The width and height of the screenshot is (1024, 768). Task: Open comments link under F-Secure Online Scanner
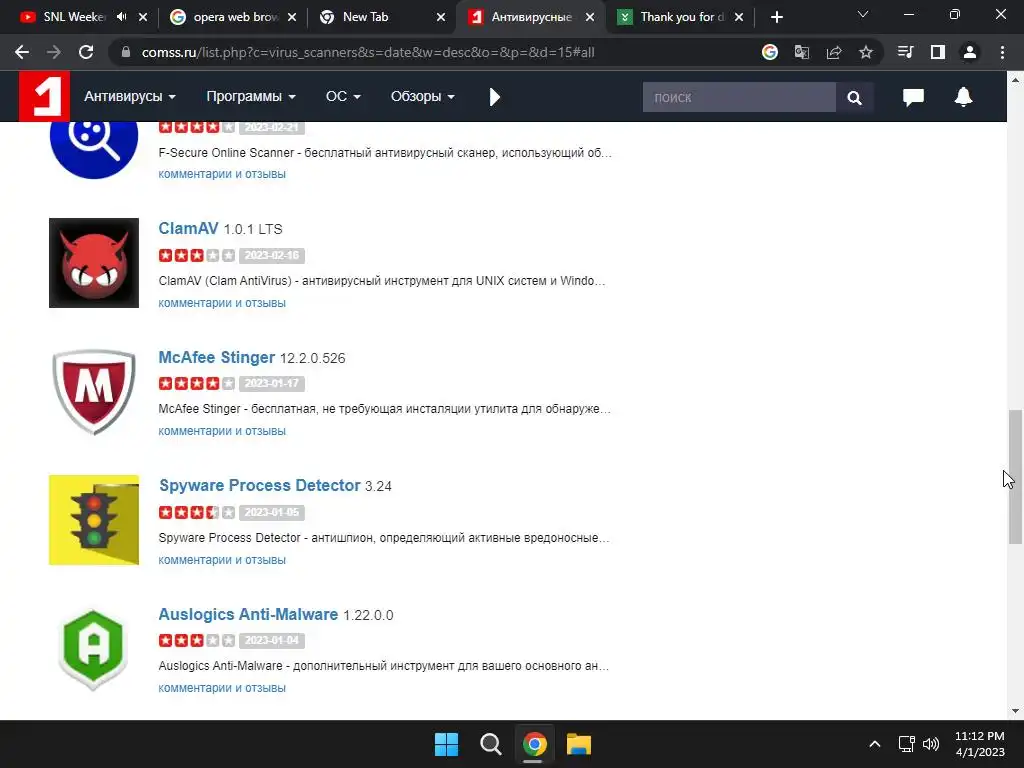click(222, 174)
